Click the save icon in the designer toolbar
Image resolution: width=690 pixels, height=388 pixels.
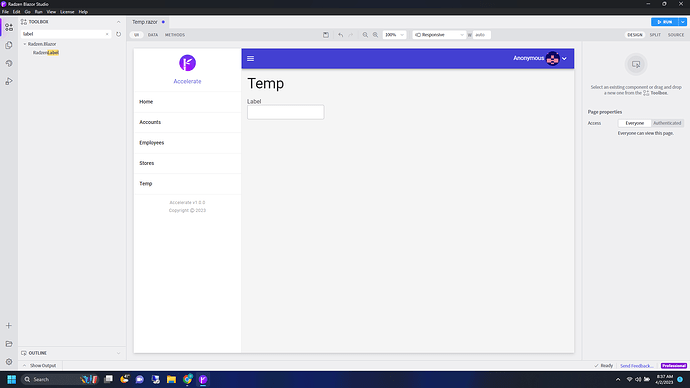(326, 35)
